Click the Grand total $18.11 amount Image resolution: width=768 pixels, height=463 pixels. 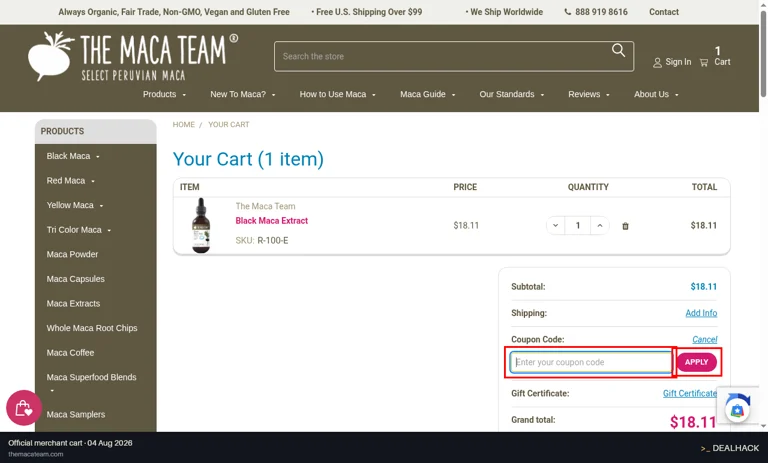pyautogui.click(x=693, y=421)
